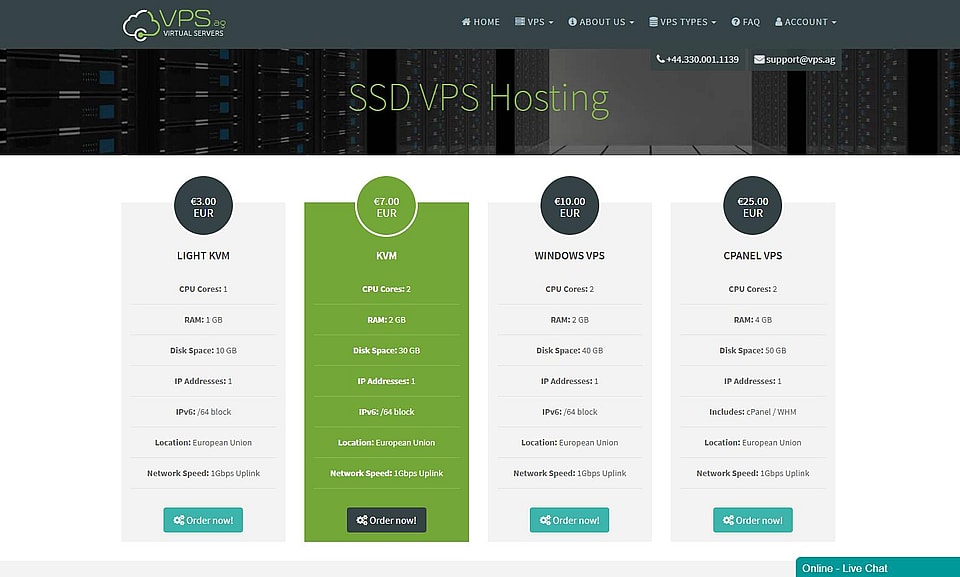Click the SSD VPS Hosting heading
The height and width of the screenshot is (577, 960).
pyautogui.click(x=479, y=98)
